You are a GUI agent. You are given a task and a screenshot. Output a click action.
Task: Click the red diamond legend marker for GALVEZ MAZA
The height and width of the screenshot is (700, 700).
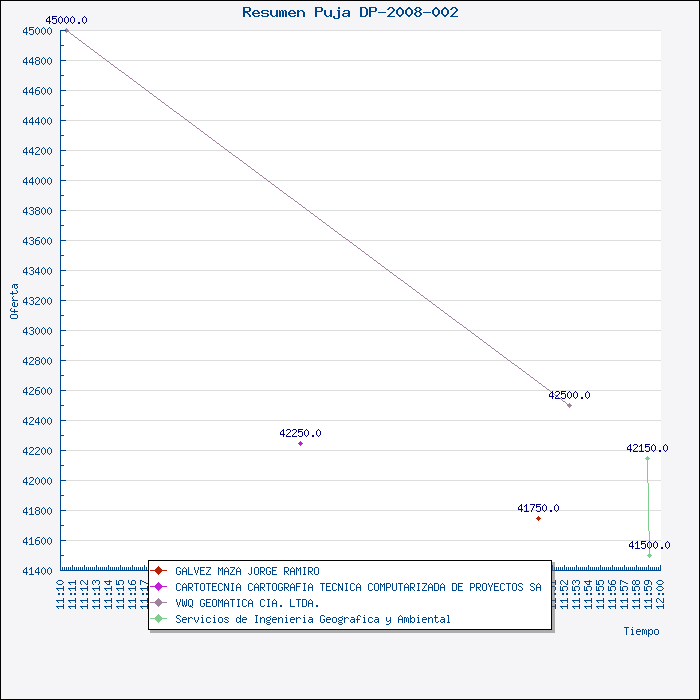pos(158,571)
